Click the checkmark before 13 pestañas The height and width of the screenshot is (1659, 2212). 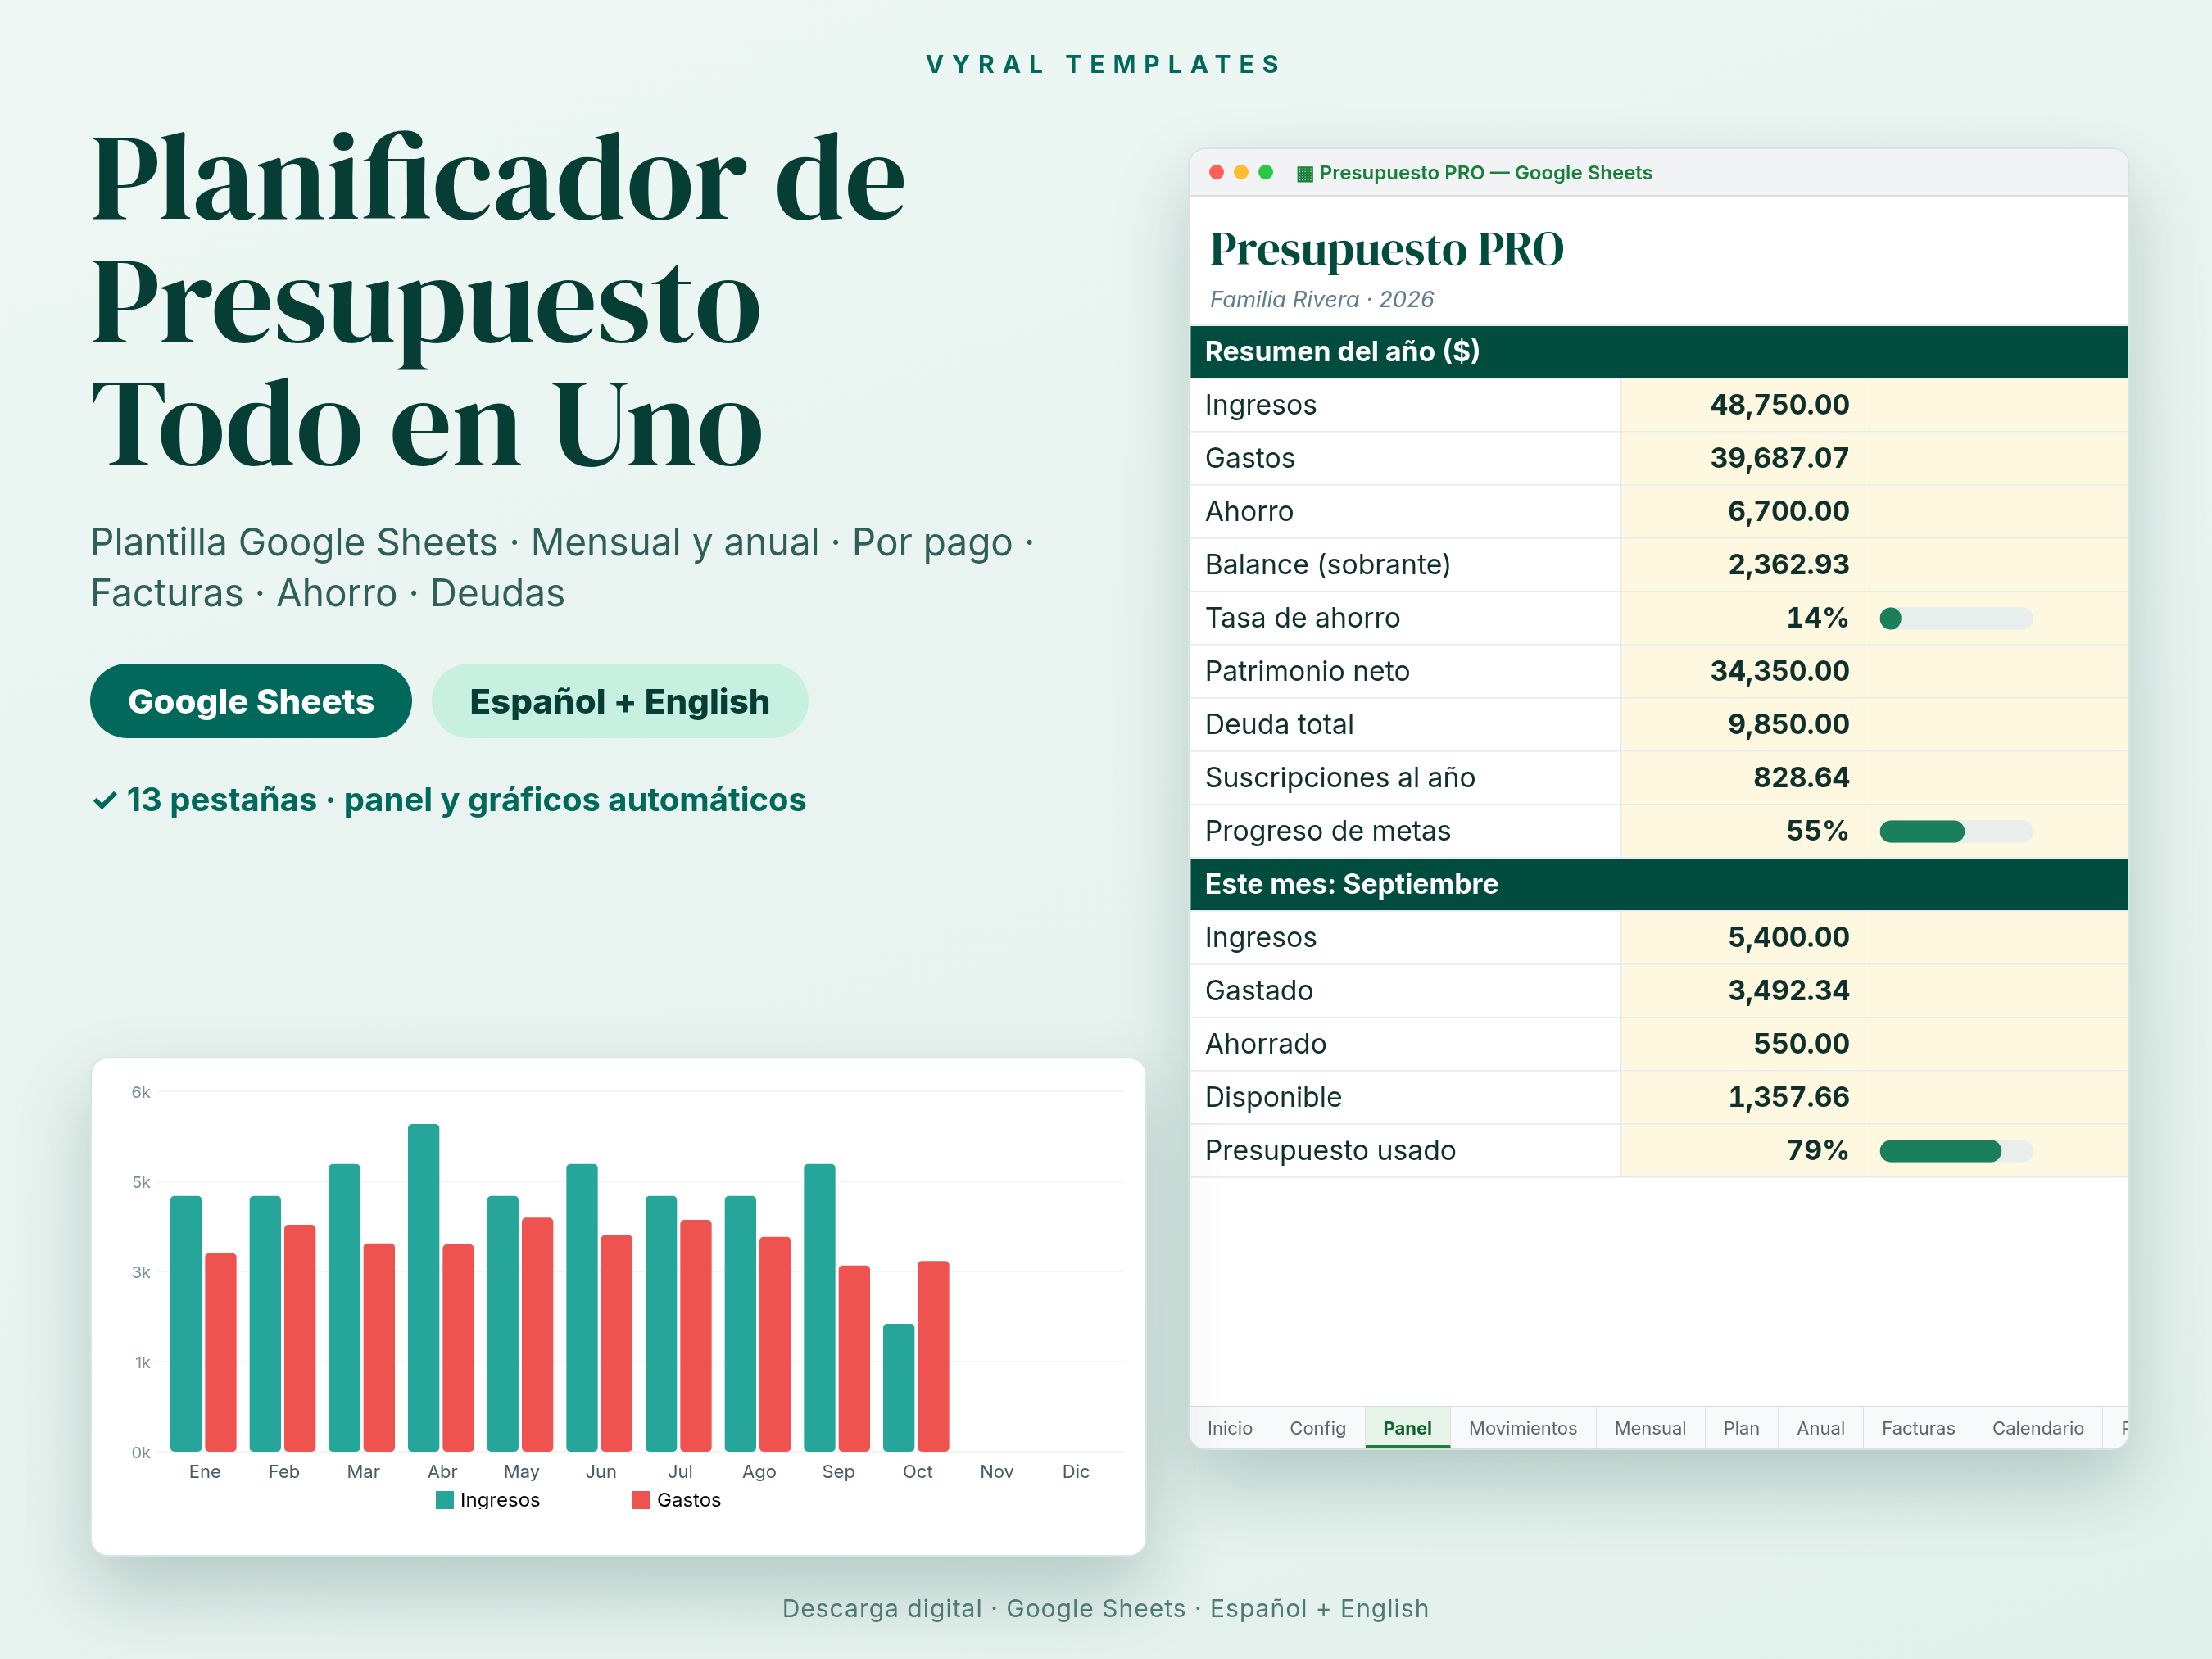[104, 800]
